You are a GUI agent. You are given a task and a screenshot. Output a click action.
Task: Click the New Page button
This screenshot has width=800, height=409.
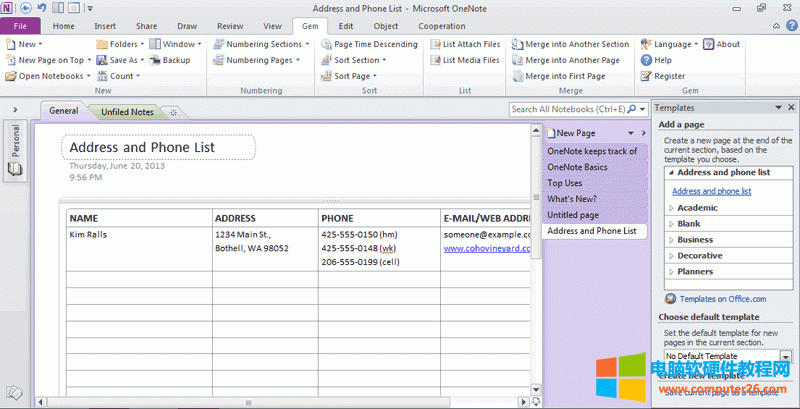(x=575, y=132)
